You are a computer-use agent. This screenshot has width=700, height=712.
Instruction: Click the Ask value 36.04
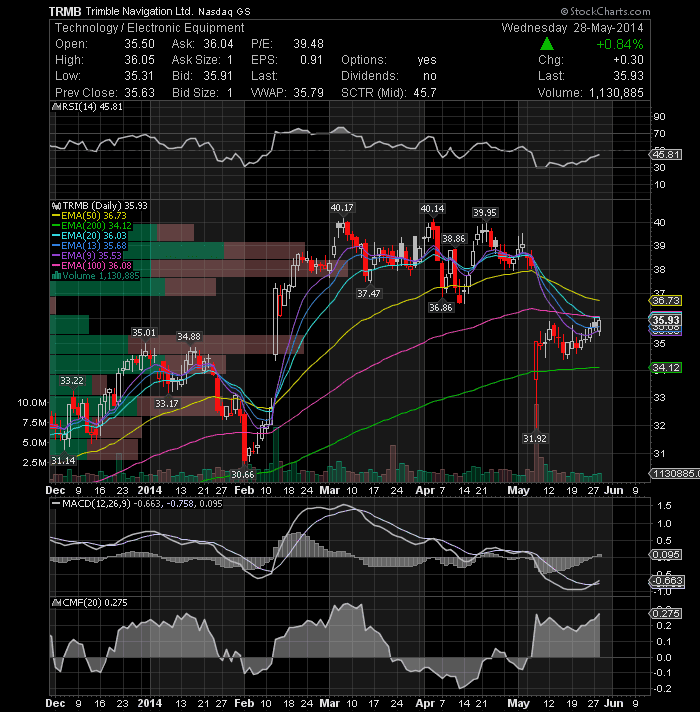click(x=218, y=44)
